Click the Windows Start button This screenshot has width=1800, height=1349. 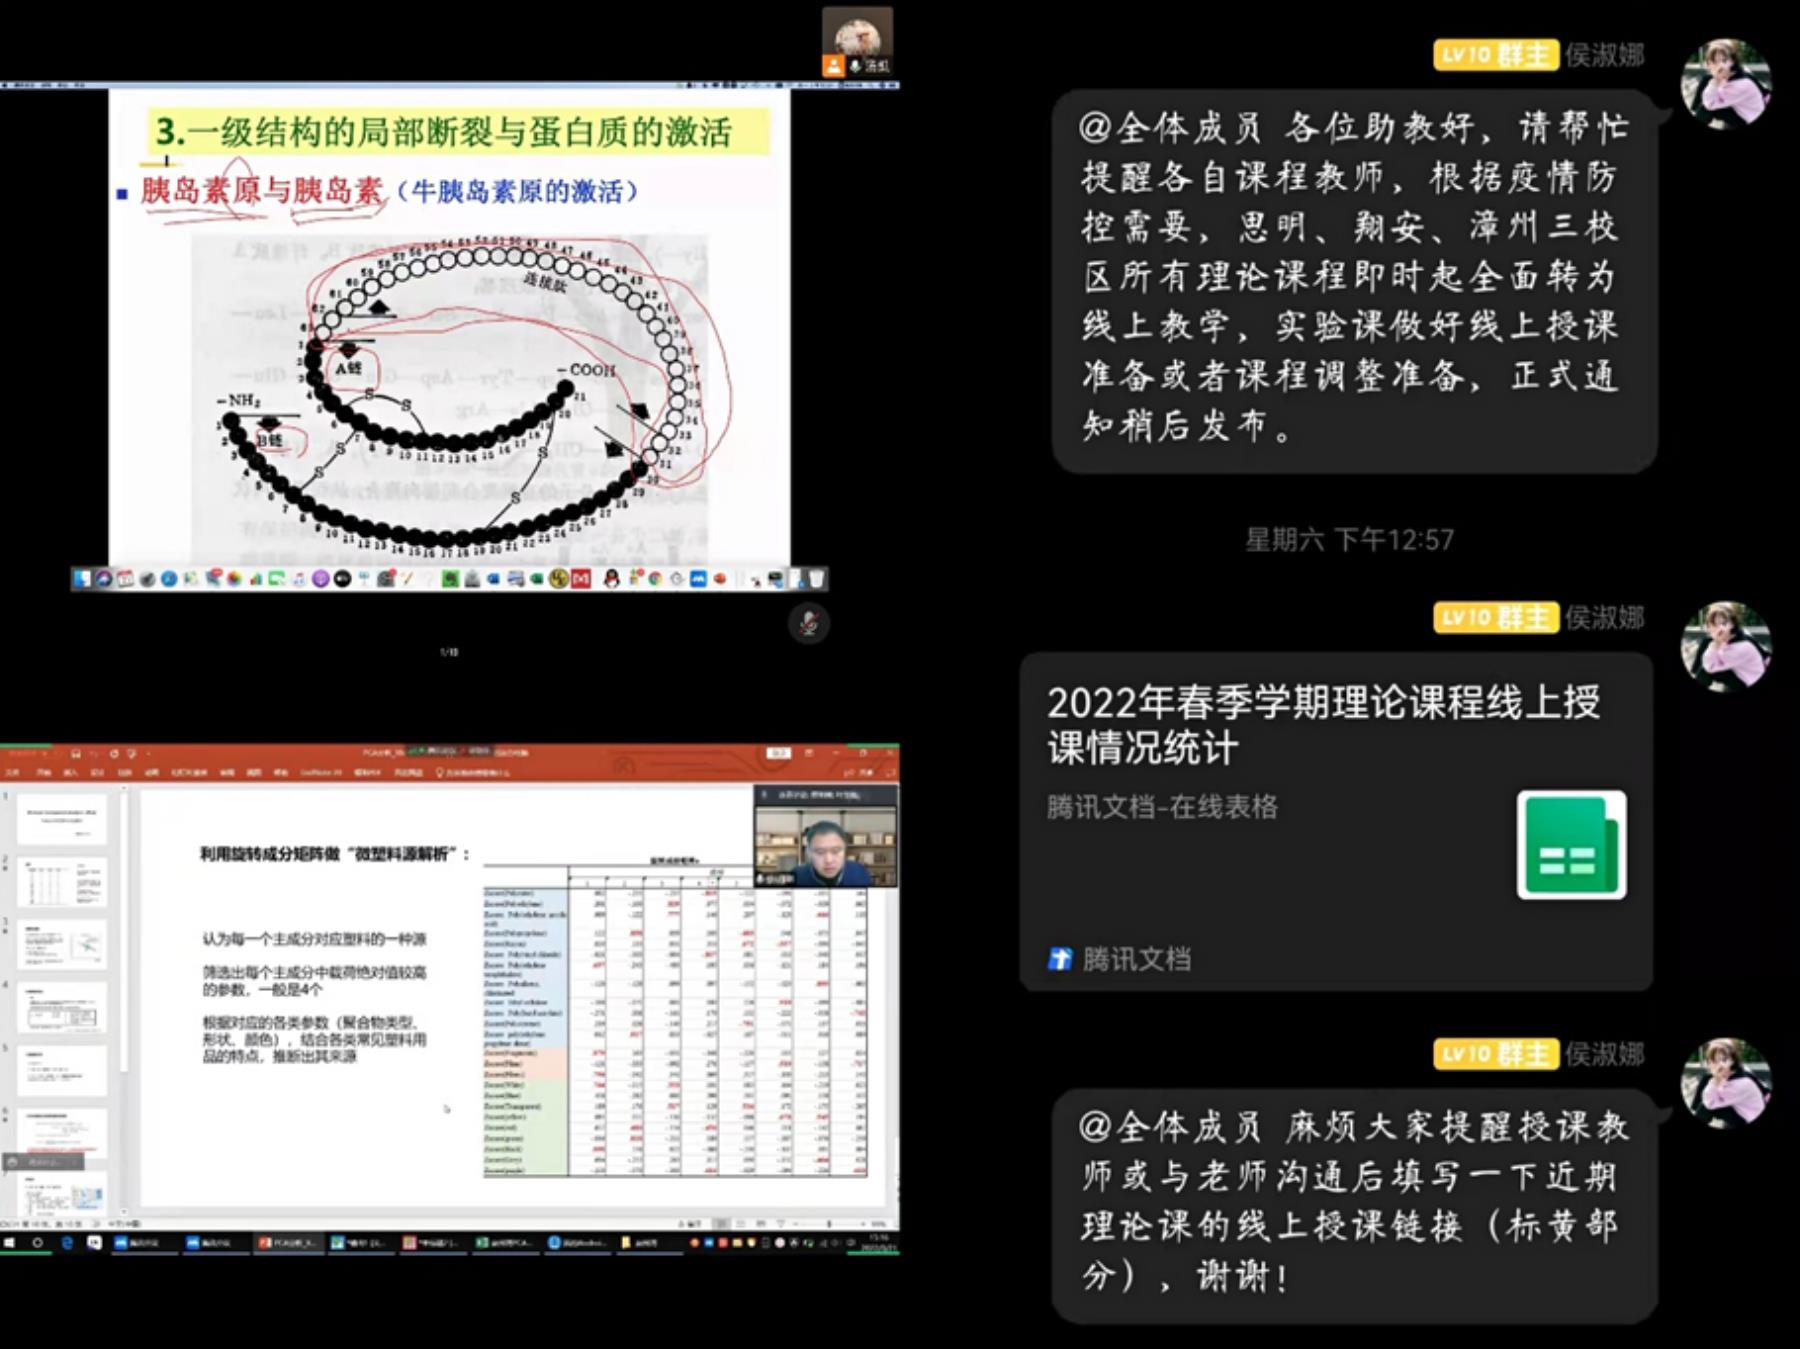click(x=10, y=1243)
